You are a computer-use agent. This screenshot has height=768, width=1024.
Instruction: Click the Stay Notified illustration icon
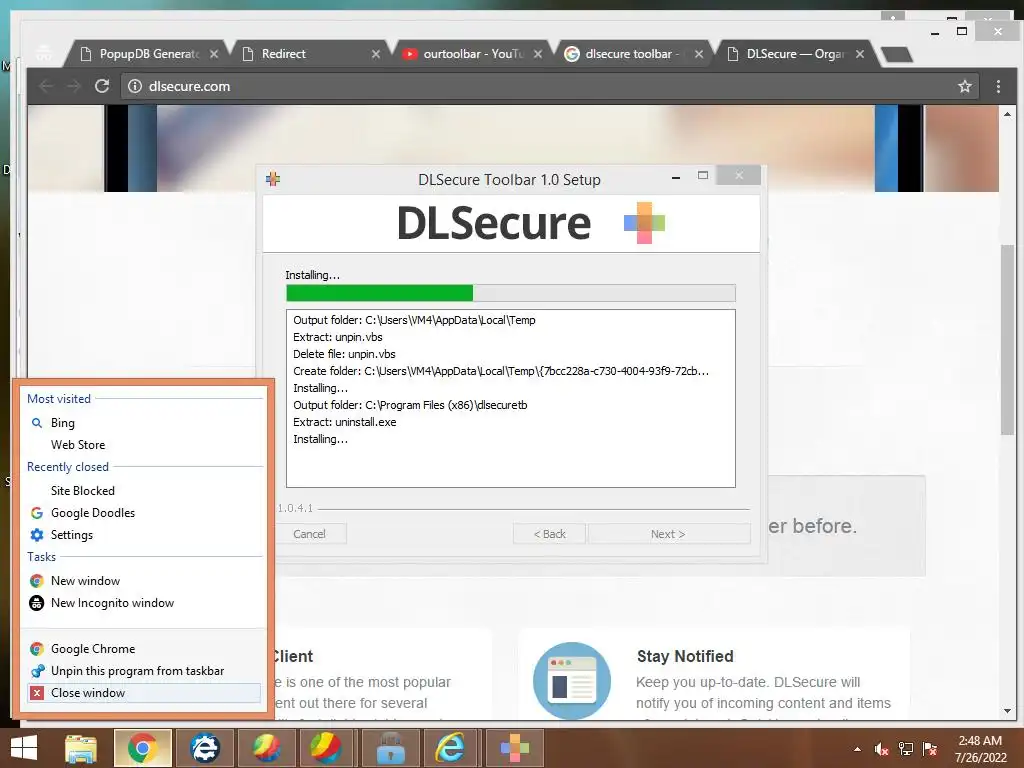[x=572, y=680]
